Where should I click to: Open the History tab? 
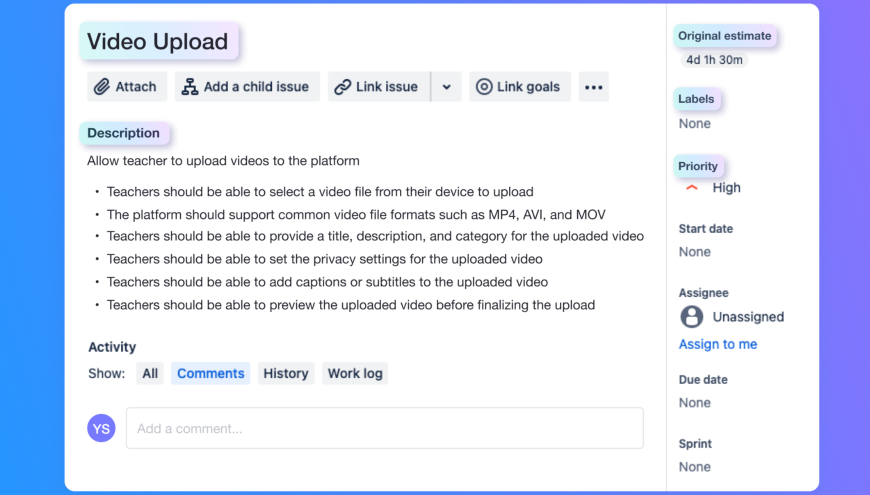pos(286,374)
